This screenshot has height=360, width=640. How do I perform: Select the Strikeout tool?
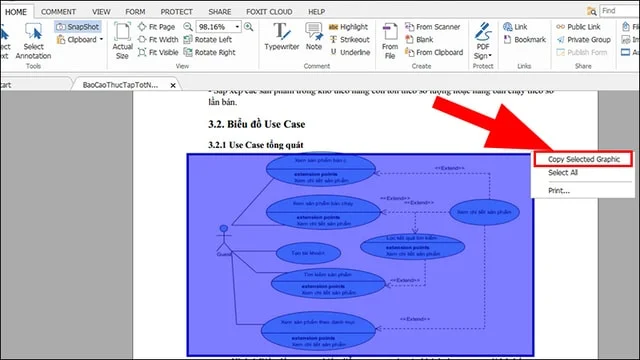(x=349, y=40)
